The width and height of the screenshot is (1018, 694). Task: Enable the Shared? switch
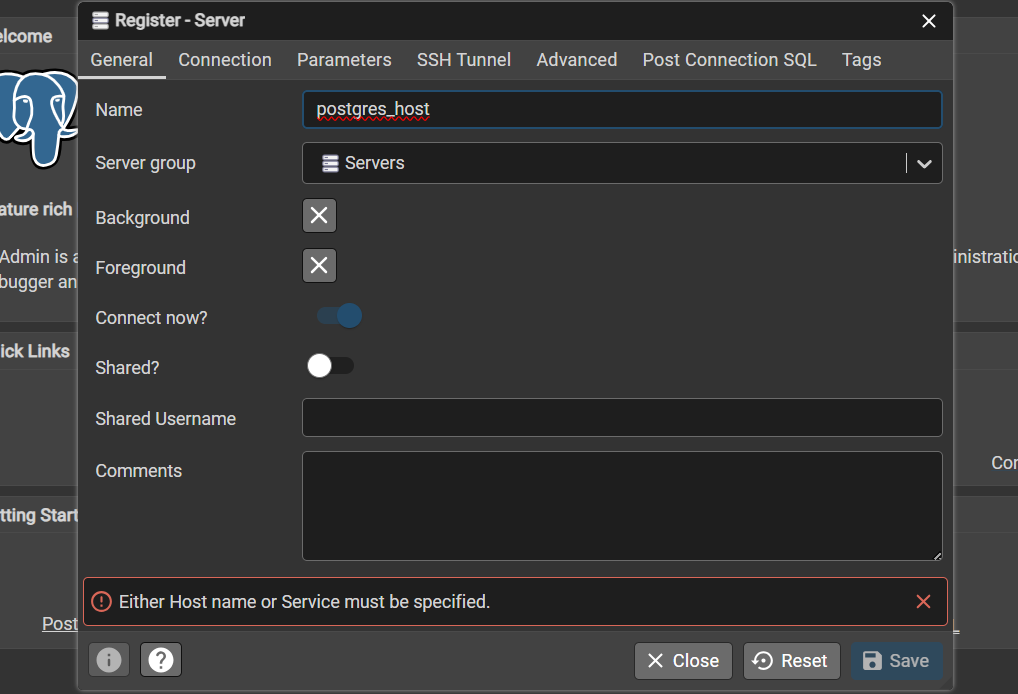click(x=330, y=366)
